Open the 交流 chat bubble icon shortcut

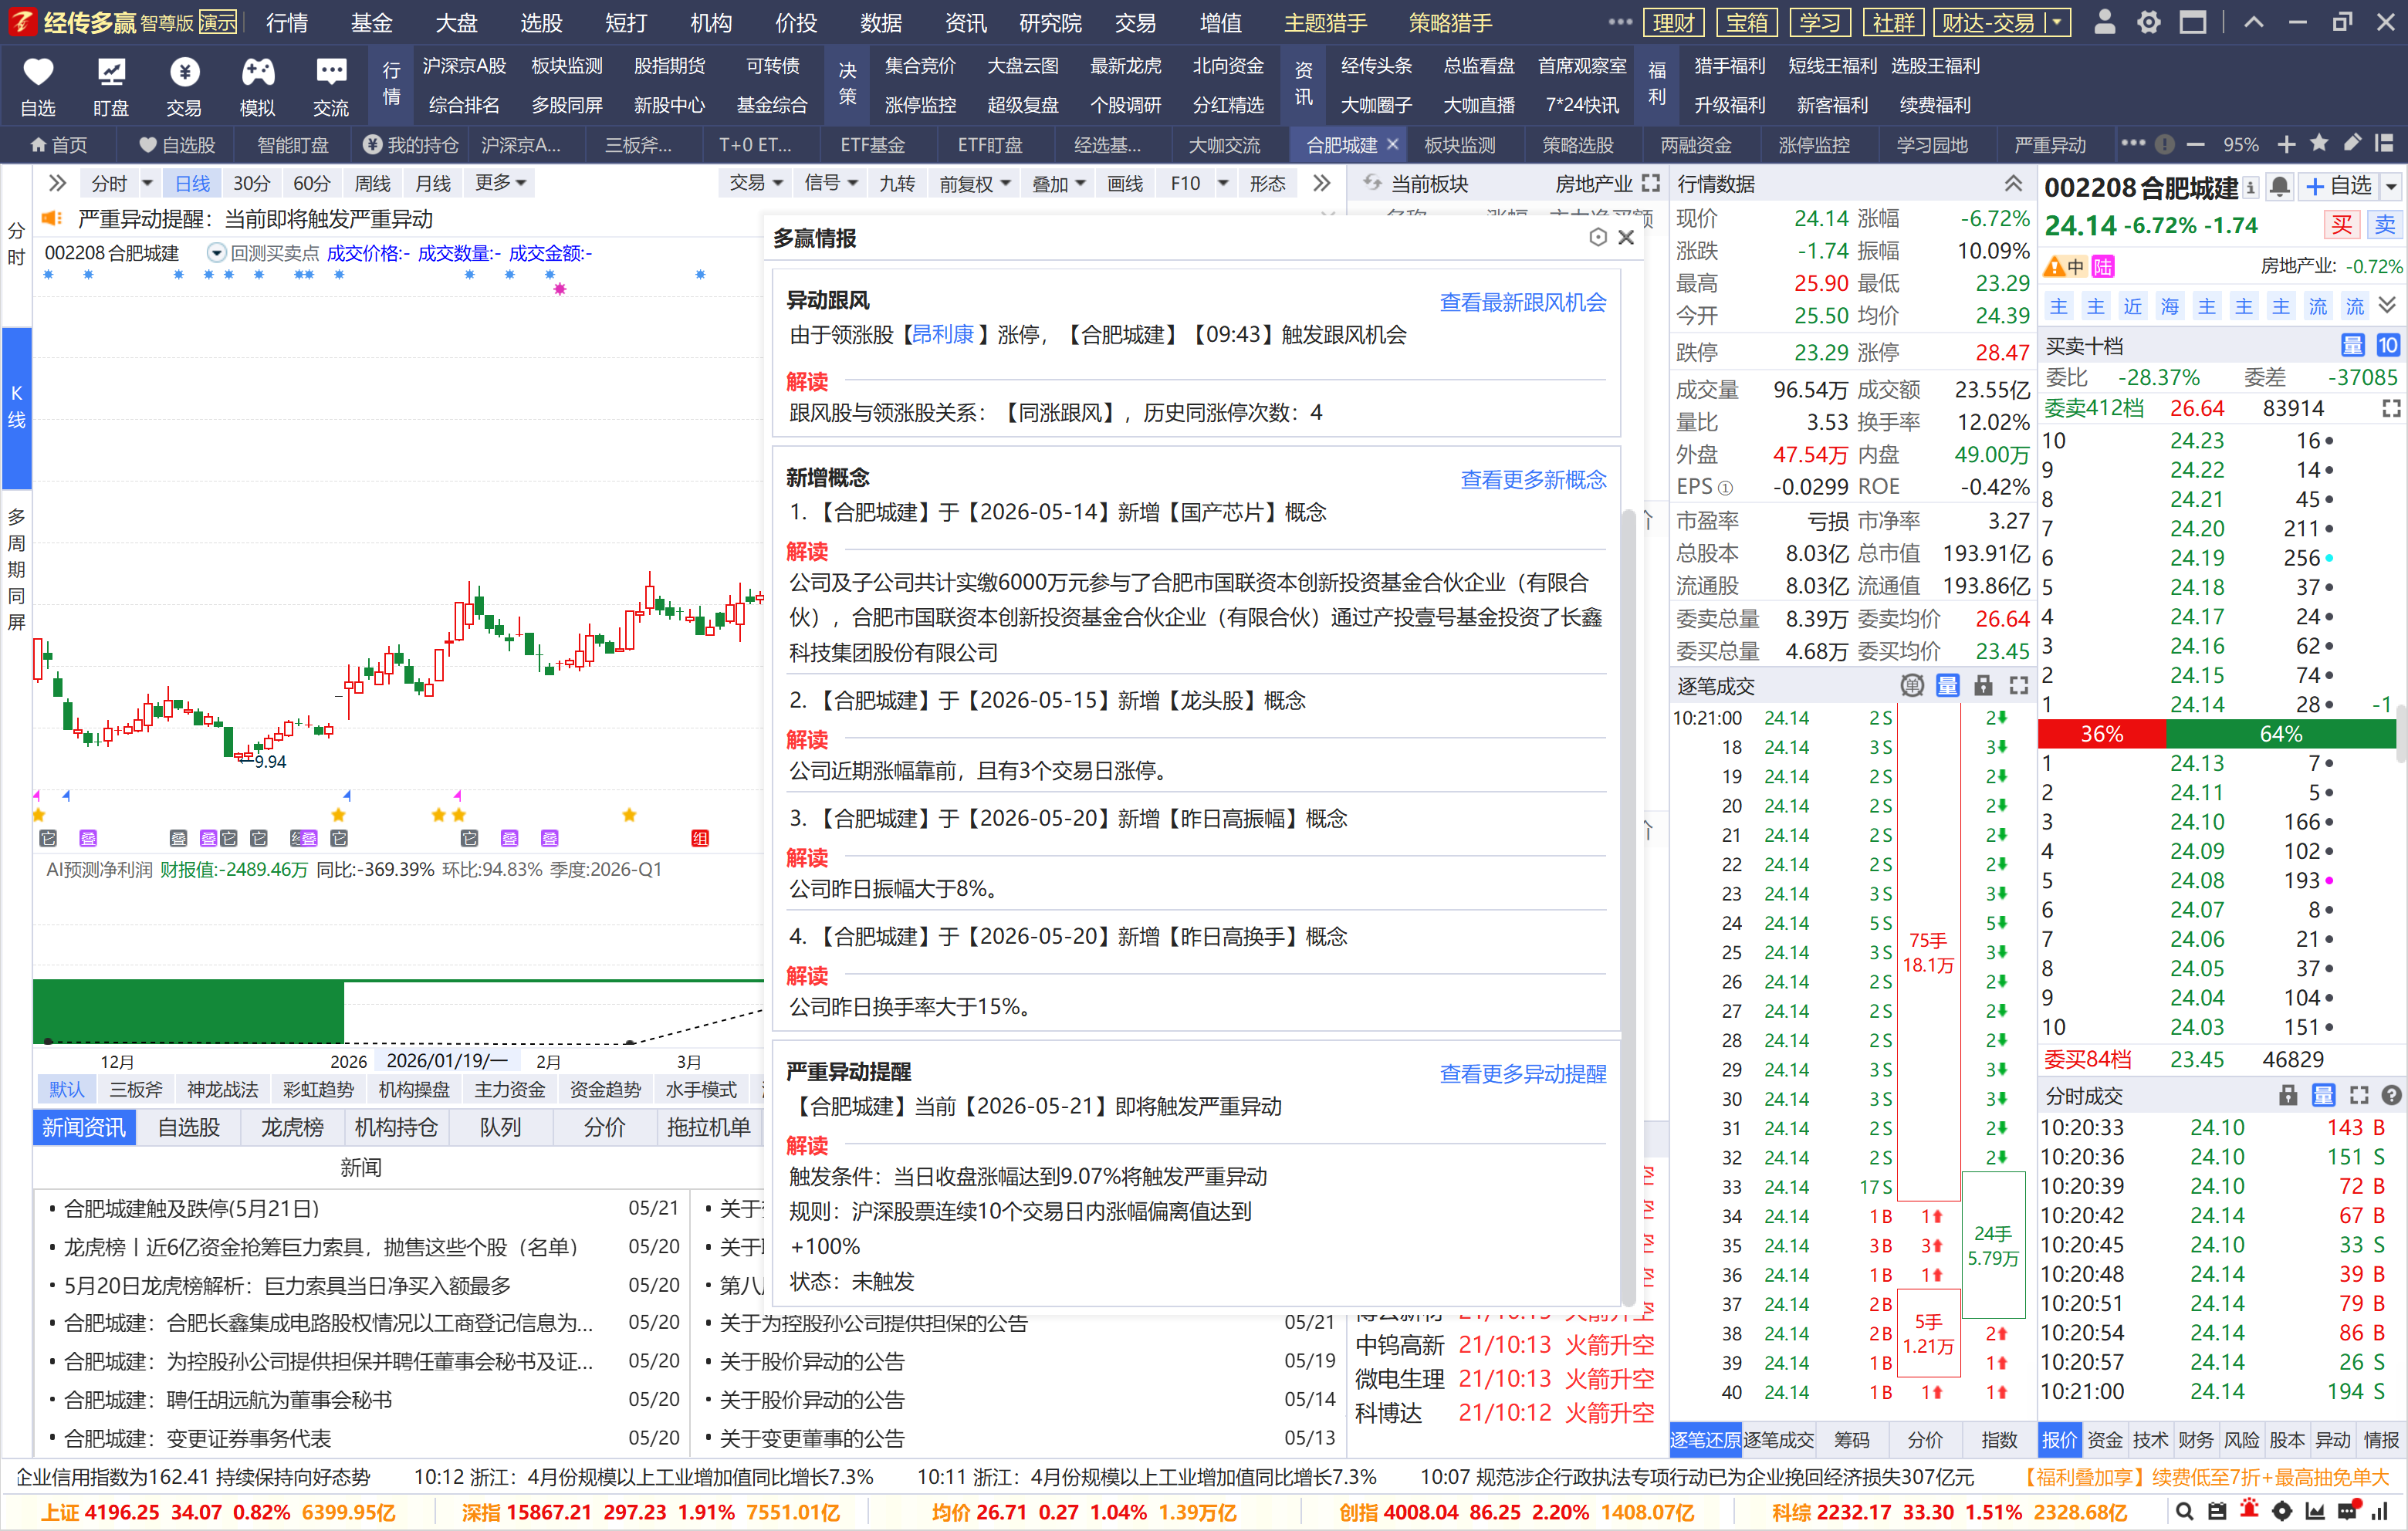tap(331, 86)
